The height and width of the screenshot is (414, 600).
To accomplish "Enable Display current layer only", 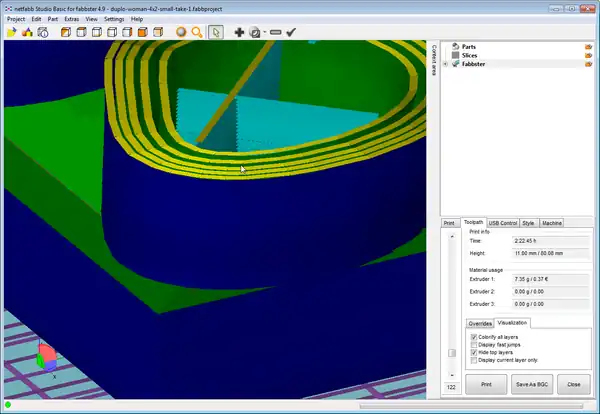I will coord(473,359).
